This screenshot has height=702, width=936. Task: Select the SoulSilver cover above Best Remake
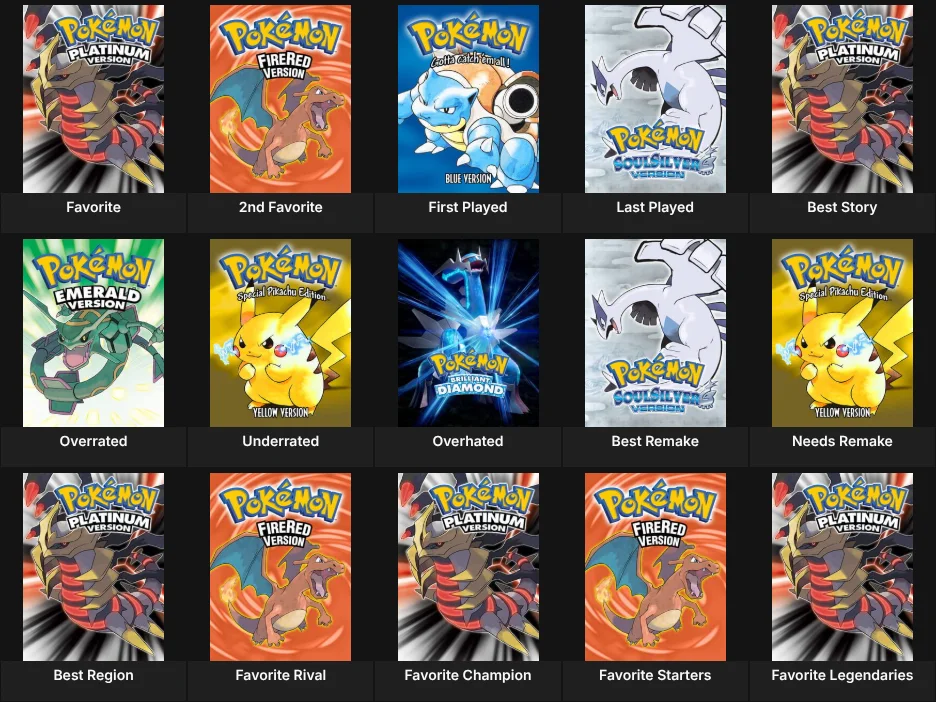(655, 333)
